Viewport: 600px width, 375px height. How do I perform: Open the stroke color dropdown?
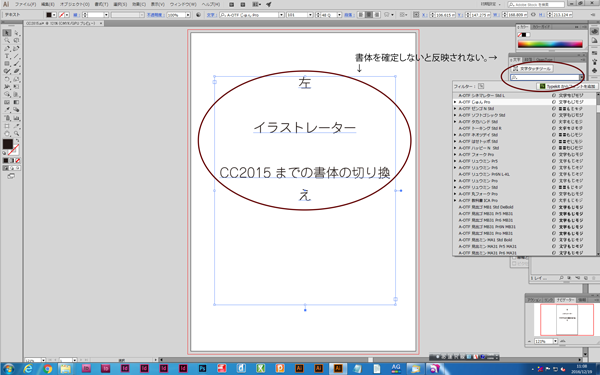click(67, 15)
